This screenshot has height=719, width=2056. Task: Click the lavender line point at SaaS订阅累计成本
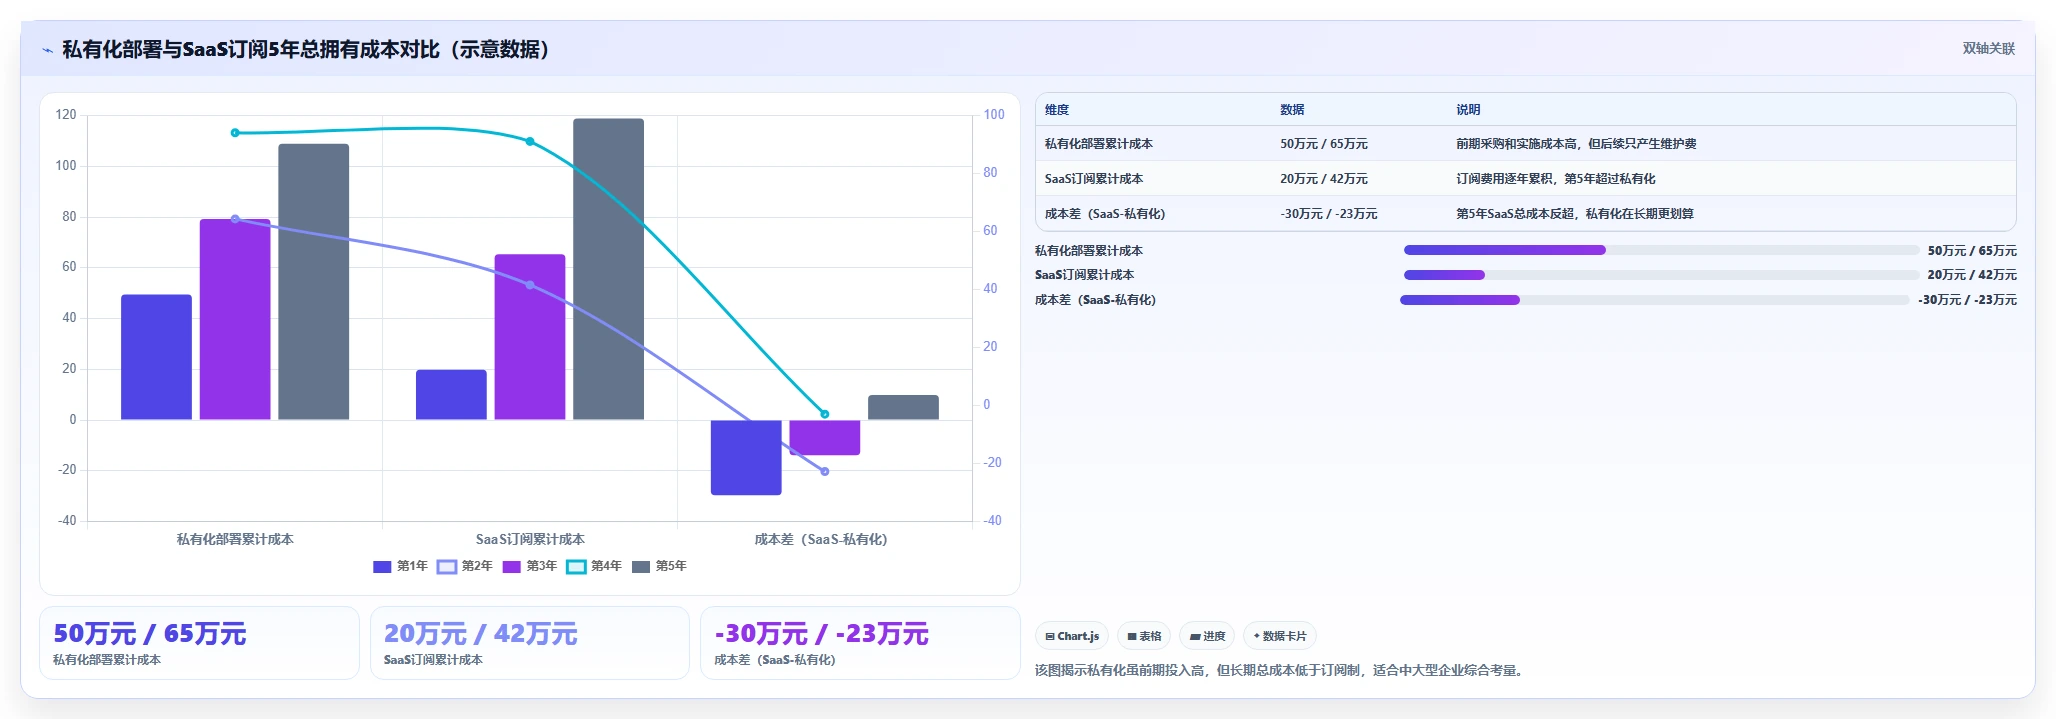point(530,285)
